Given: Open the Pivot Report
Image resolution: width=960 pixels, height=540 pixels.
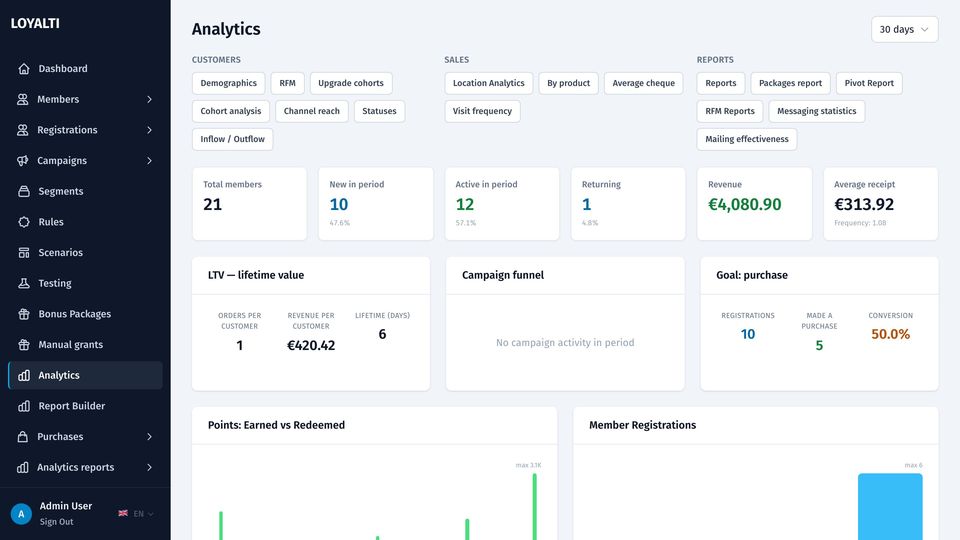Looking at the screenshot, I should click(869, 83).
